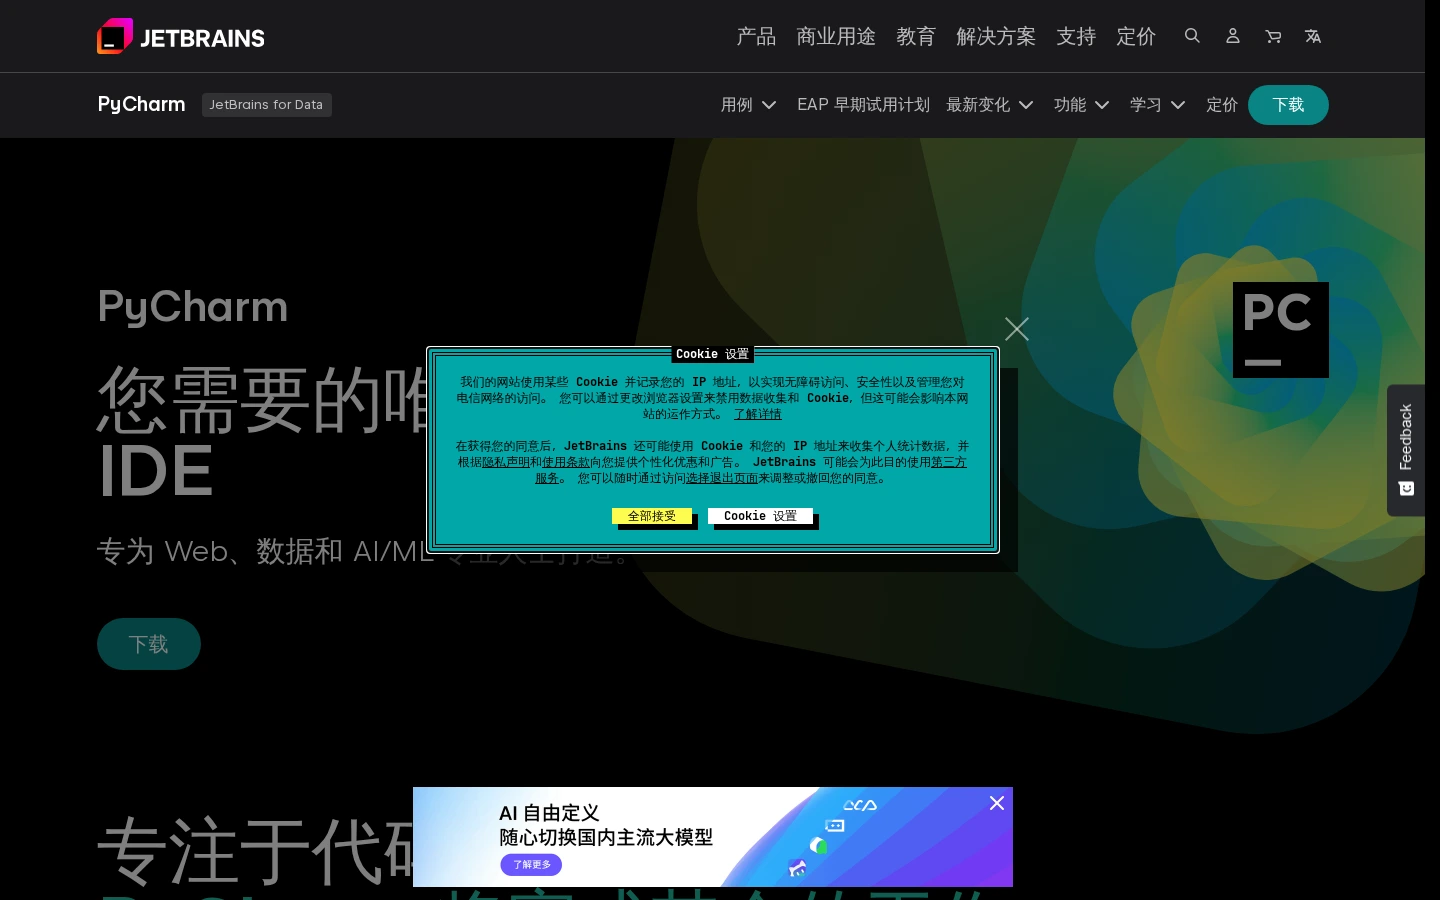
Task: Click the teal 下载 button in header
Action: point(1288,105)
